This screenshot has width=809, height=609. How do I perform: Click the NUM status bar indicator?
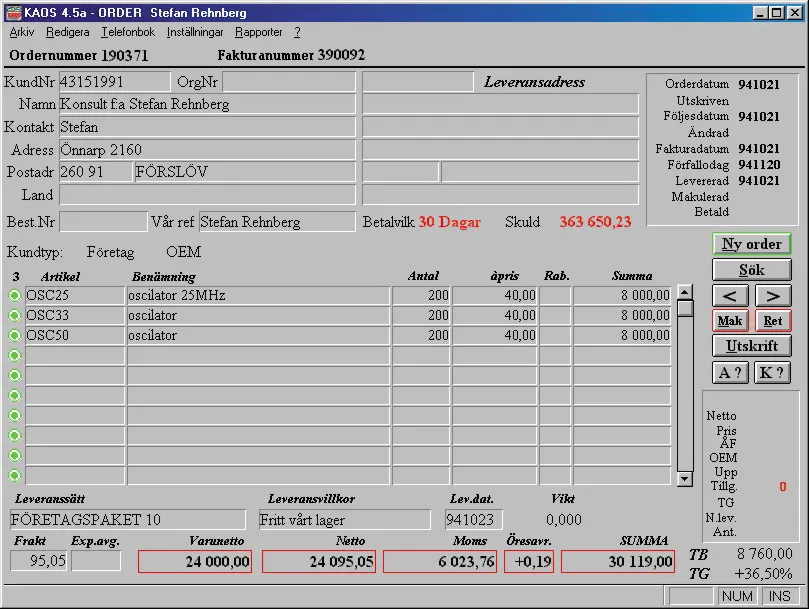coord(737,596)
